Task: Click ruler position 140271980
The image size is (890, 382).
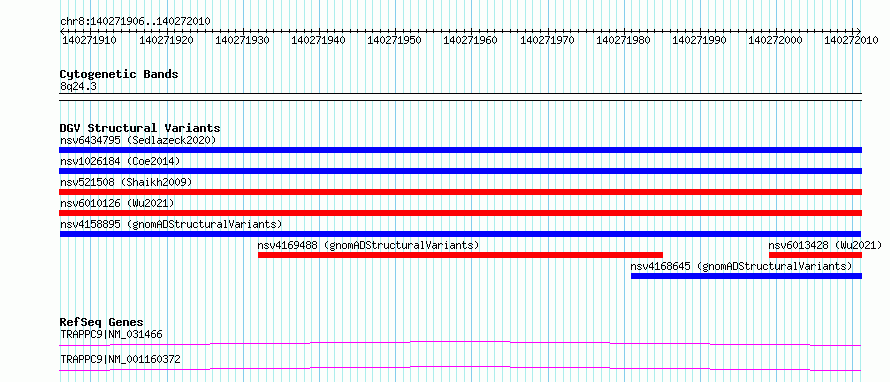Action: point(623,40)
